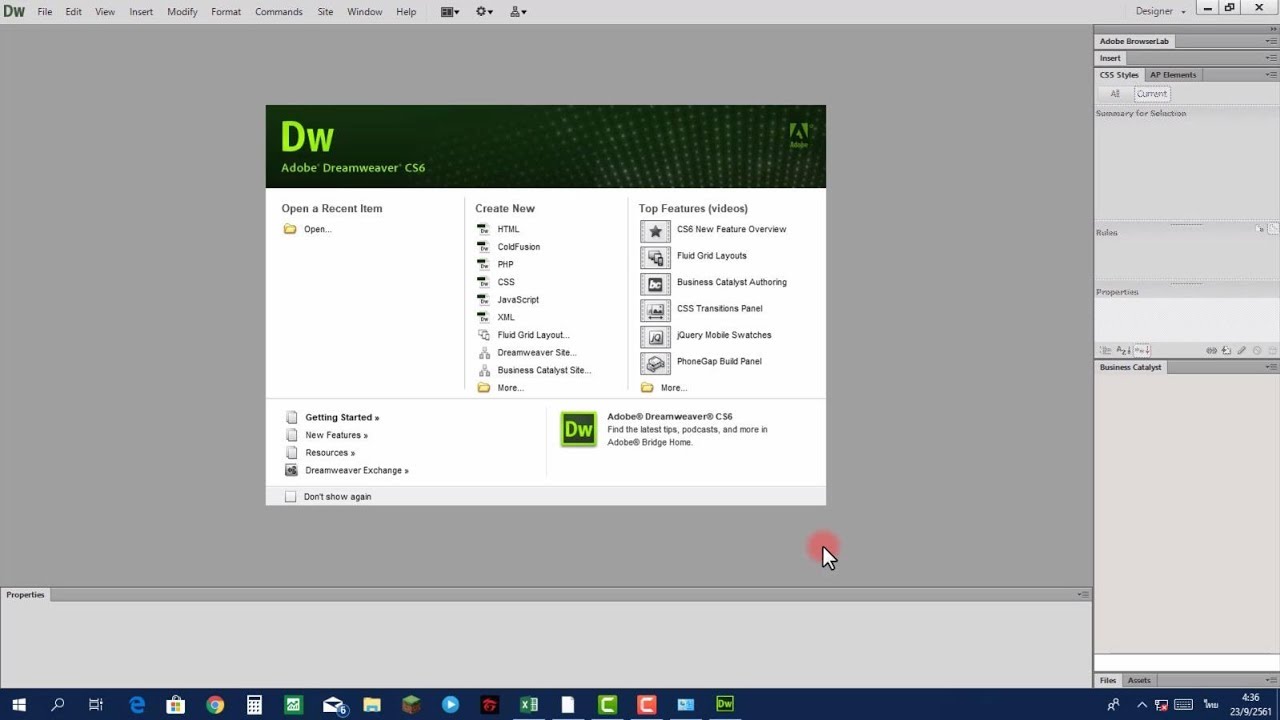Expand the Insert panel tab
Screen dimensions: 1280x720
pos(1110,58)
